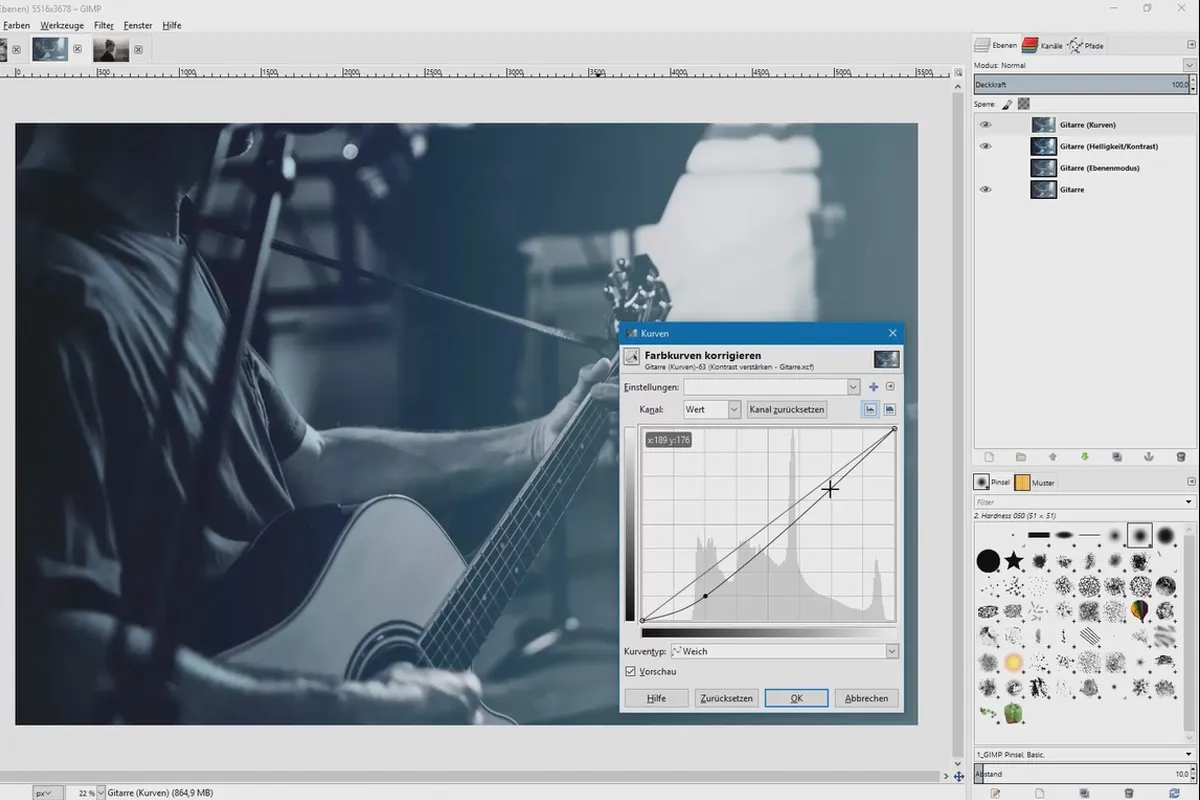1200x800 pixels.
Task: Open the layers dock configuration menu
Action: point(1191,45)
